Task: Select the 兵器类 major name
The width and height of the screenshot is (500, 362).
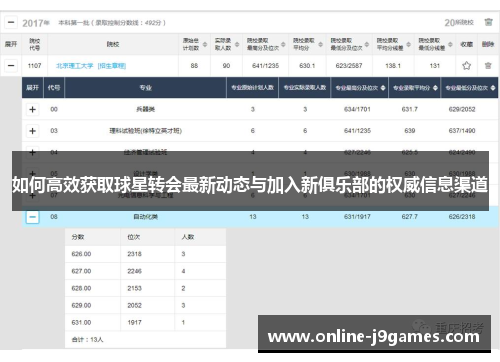Action: click(x=146, y=109)
